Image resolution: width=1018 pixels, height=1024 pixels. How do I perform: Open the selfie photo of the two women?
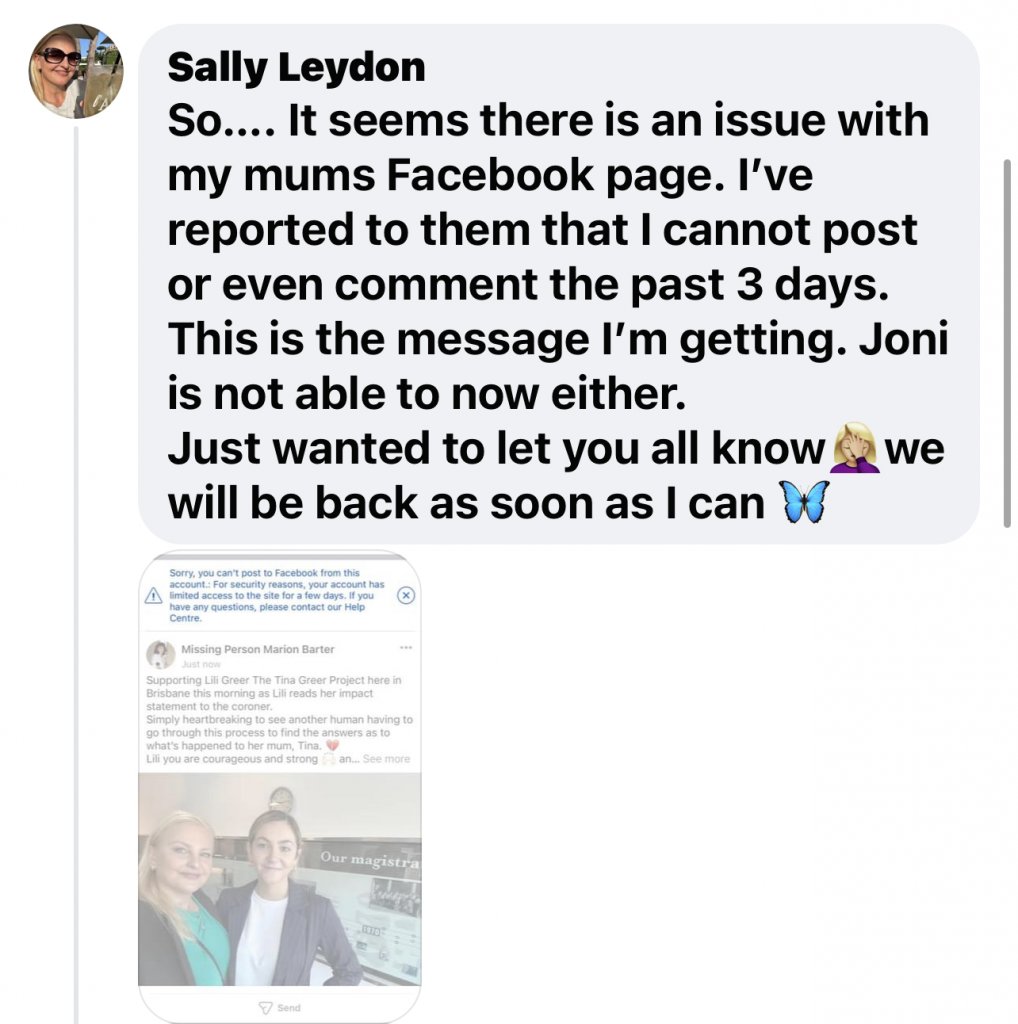click(279, 878)
